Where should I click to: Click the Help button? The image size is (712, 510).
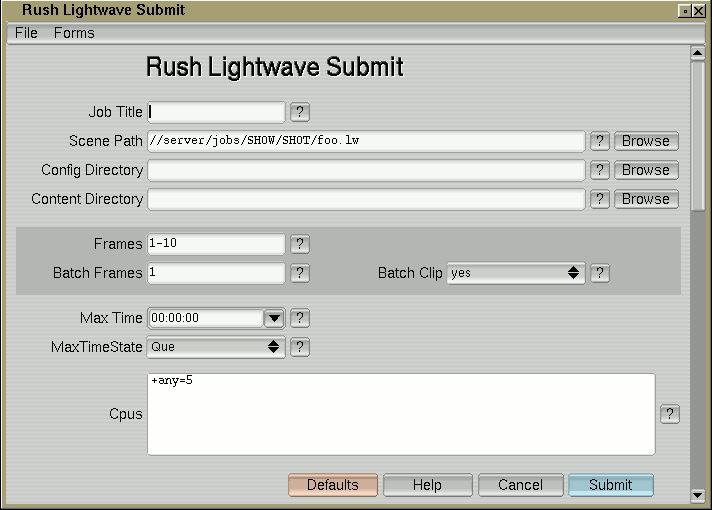pyautogui.click(x=427, y=485)
